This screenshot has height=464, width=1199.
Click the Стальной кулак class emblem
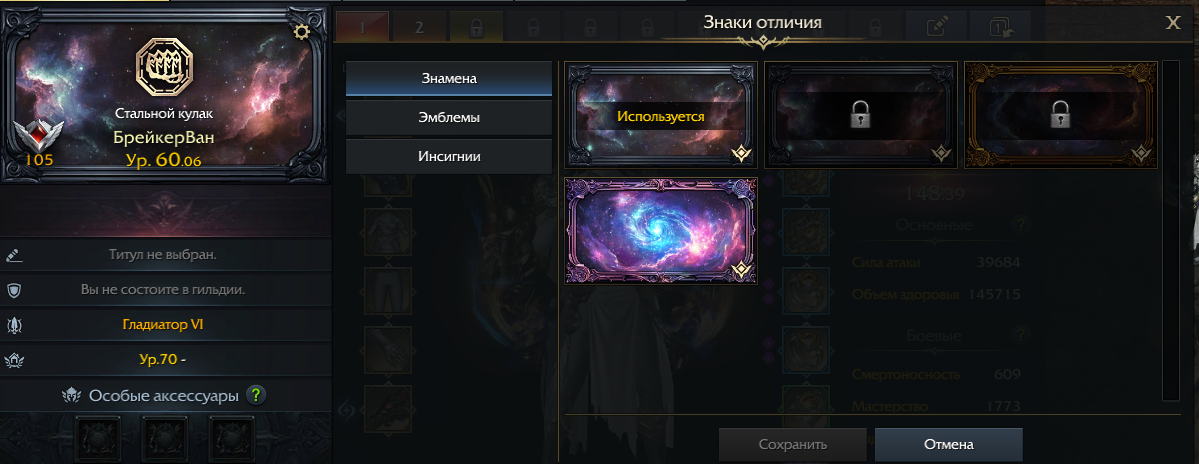[164, 67]
